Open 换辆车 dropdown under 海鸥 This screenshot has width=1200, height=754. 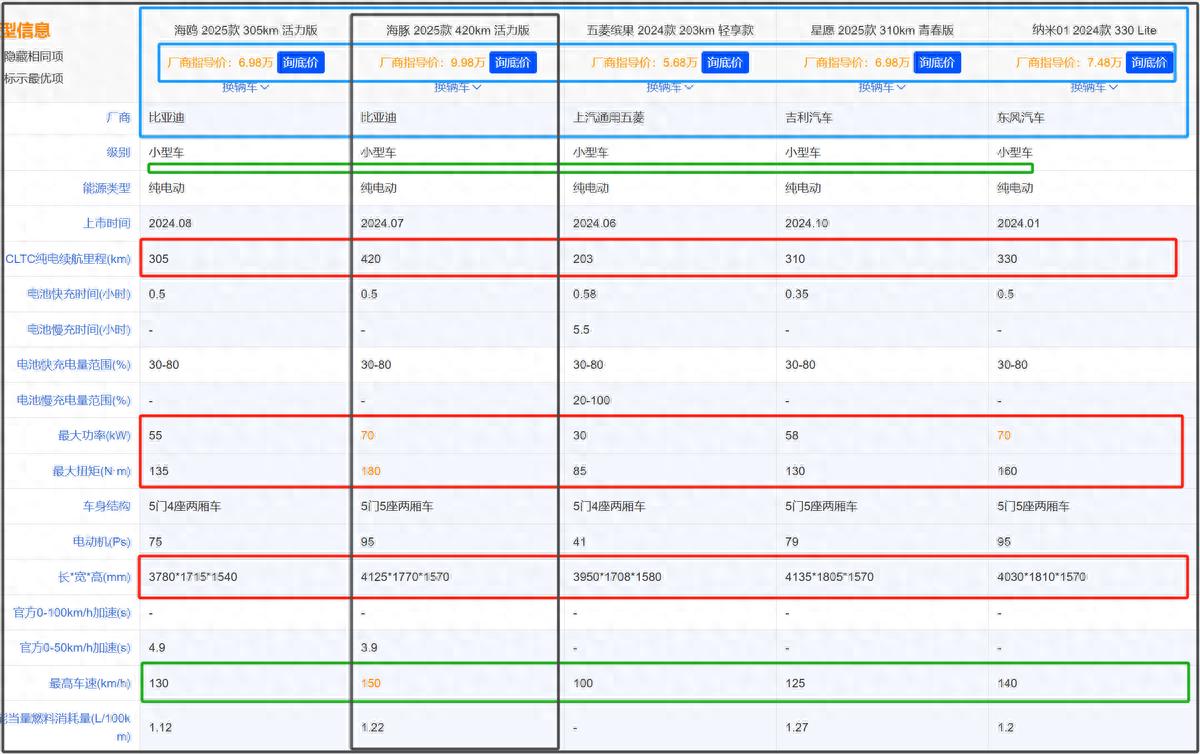tap(246, 87)
